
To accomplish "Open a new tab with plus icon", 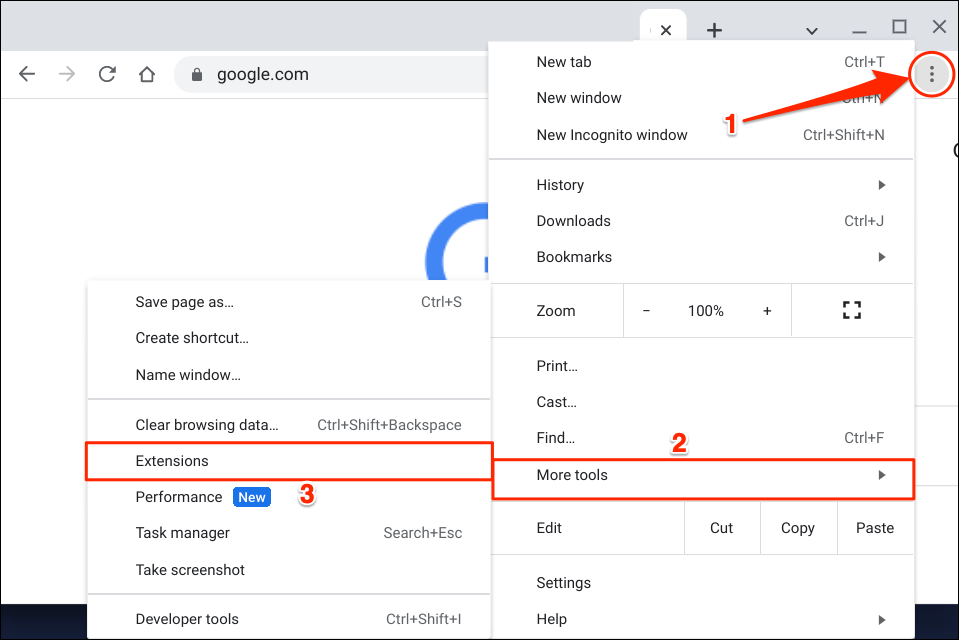I will [714, 30].
